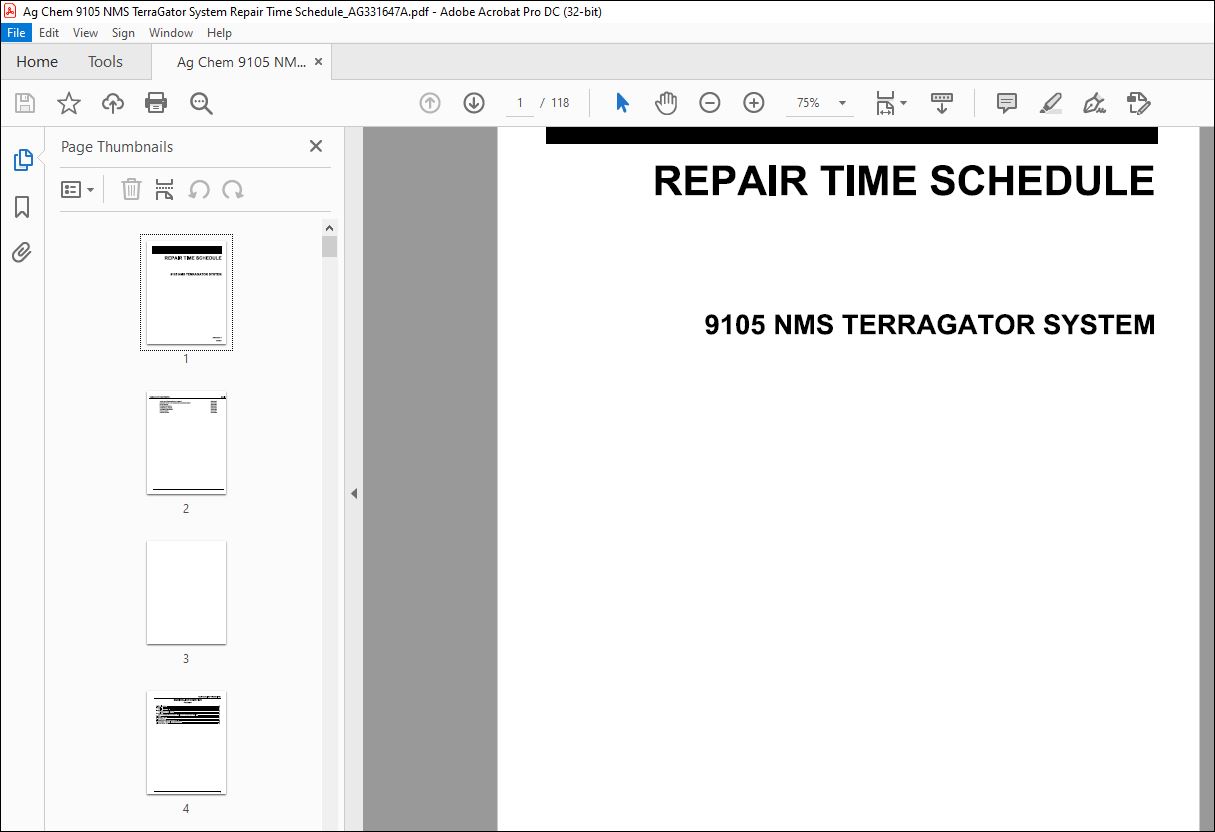Select page 4 thumbnail
1215x832 pixels.
pos(186,742)
